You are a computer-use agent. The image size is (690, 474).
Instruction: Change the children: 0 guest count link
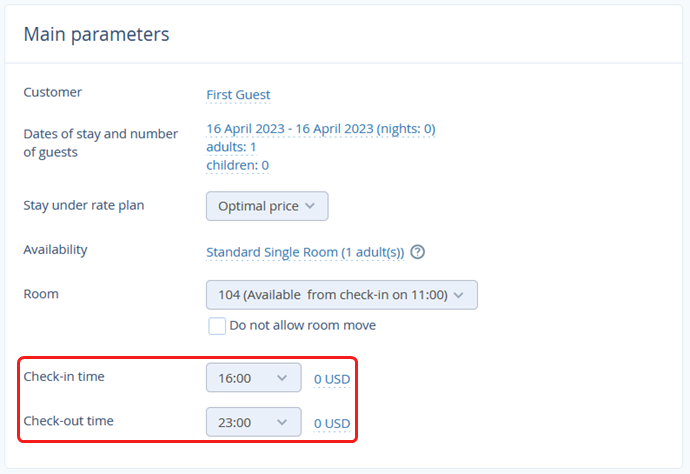237,165
